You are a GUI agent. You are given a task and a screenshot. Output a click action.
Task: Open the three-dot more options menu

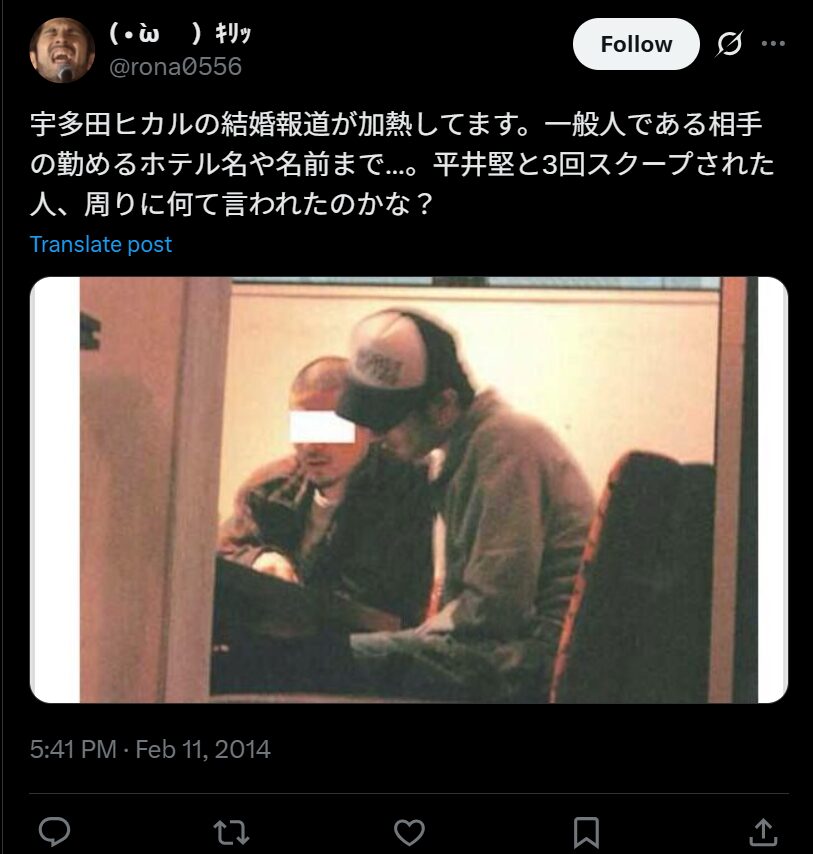click(773, 44)
